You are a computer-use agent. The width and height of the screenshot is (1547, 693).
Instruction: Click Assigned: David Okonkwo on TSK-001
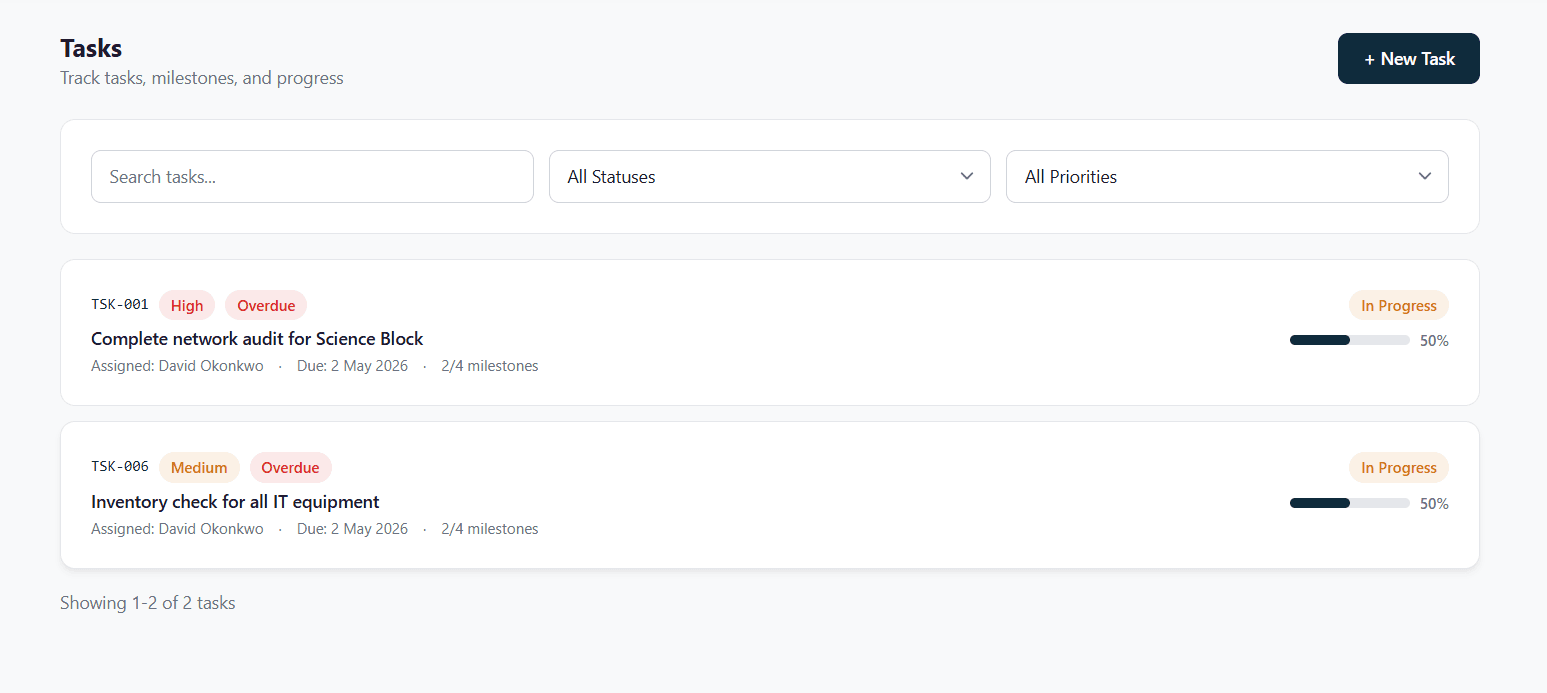tap(177, 366)
